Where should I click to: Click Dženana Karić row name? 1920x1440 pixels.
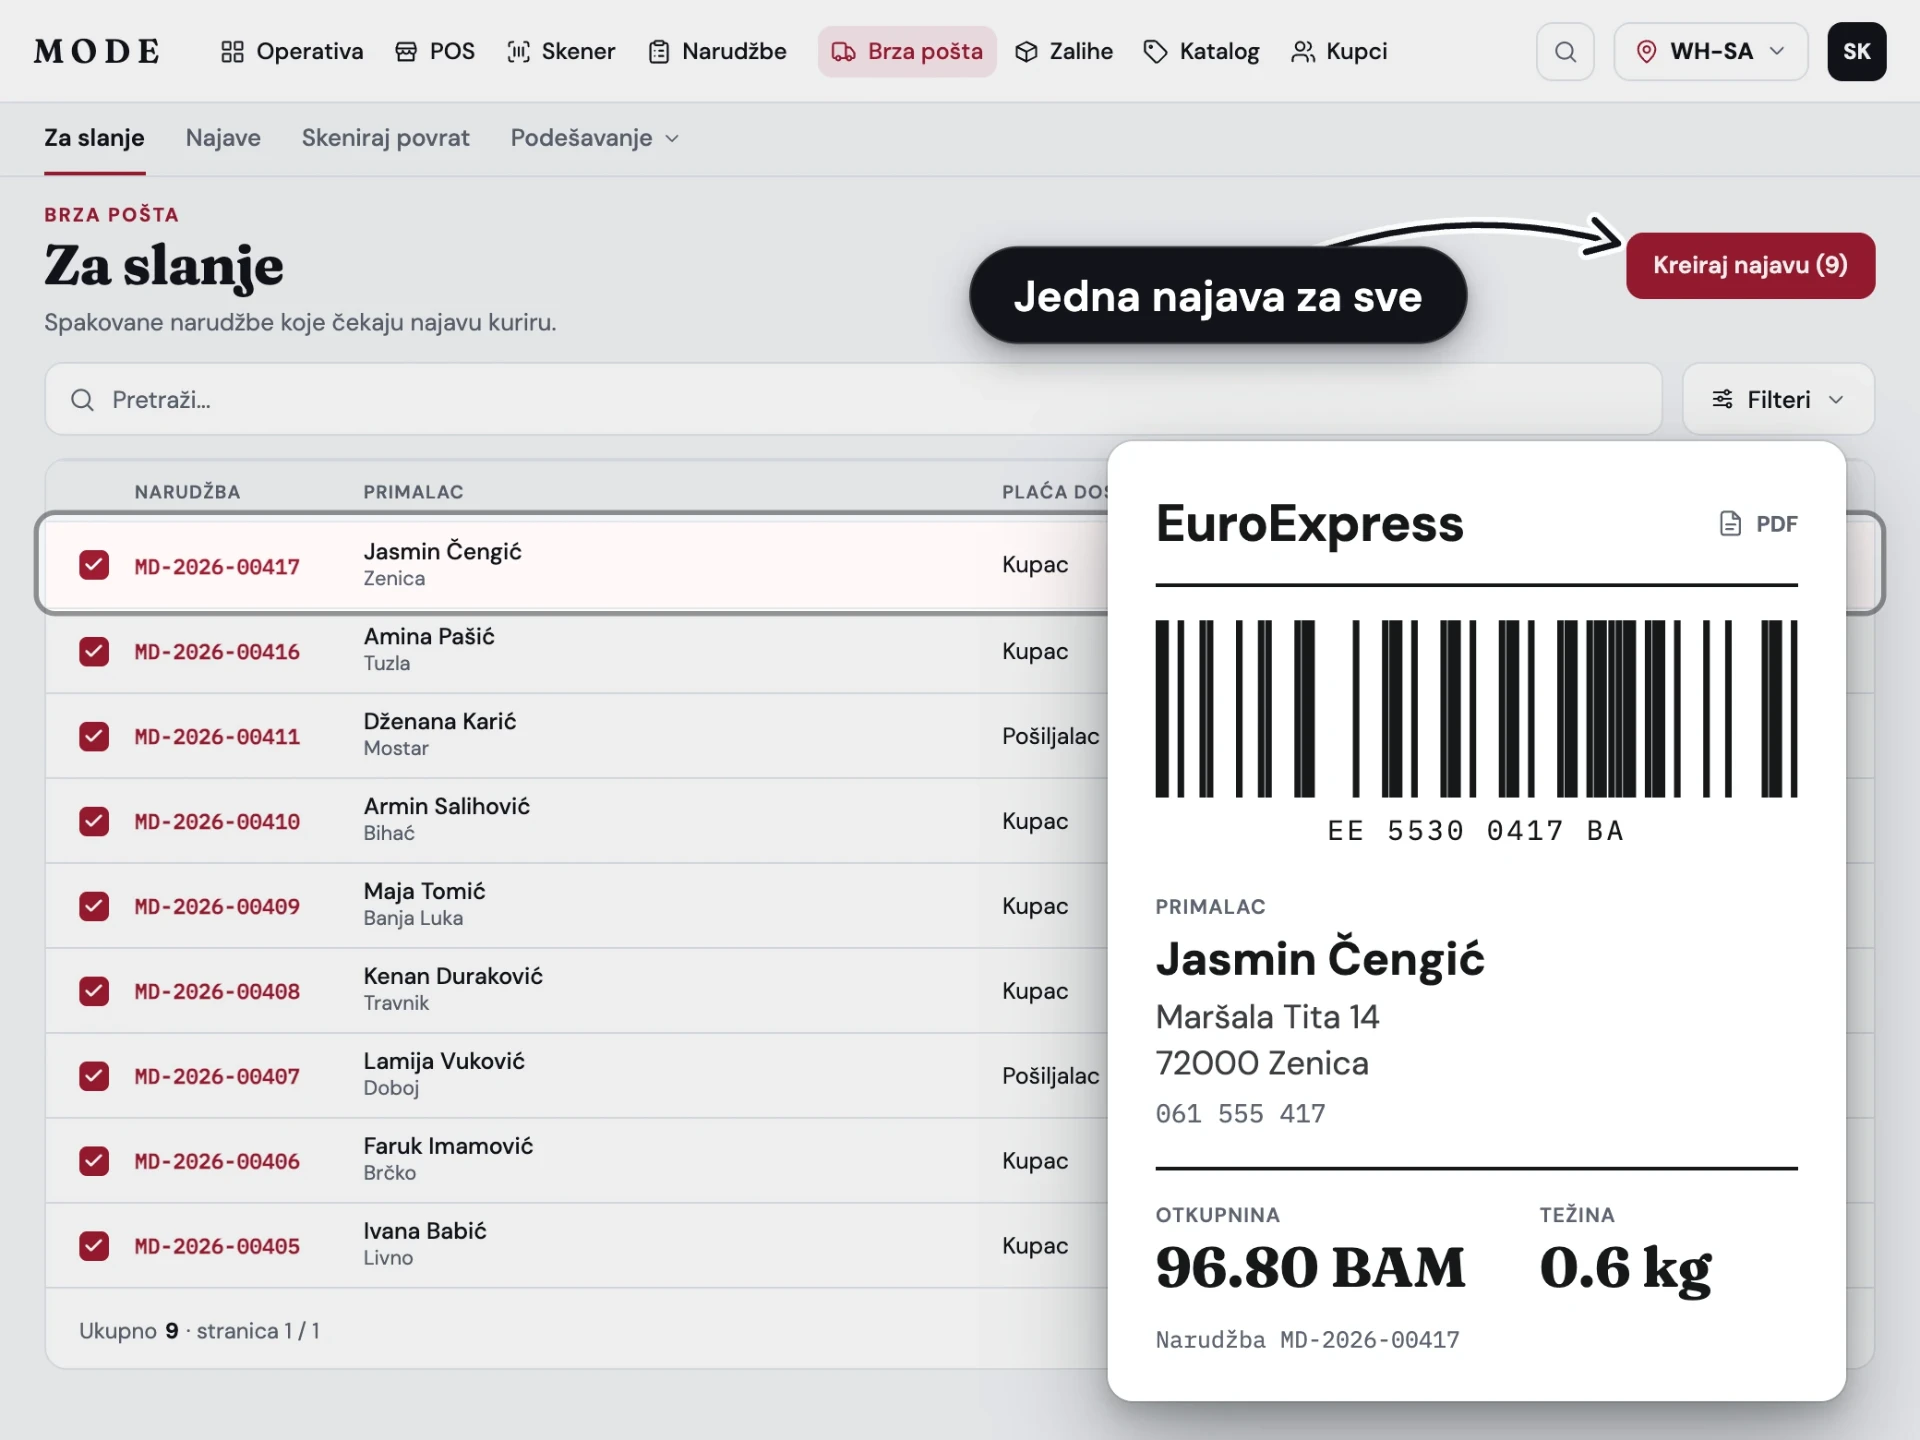click(440, 722)
